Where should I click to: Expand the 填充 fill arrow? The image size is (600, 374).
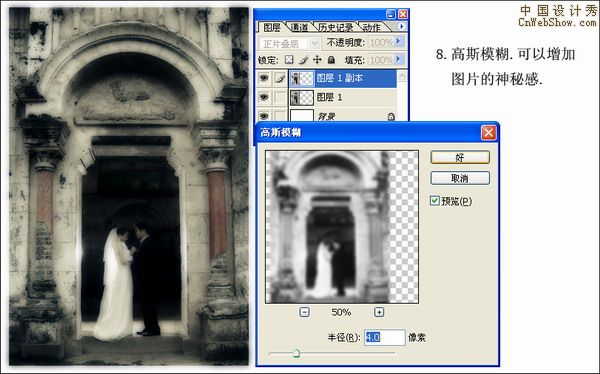[399, 59]
